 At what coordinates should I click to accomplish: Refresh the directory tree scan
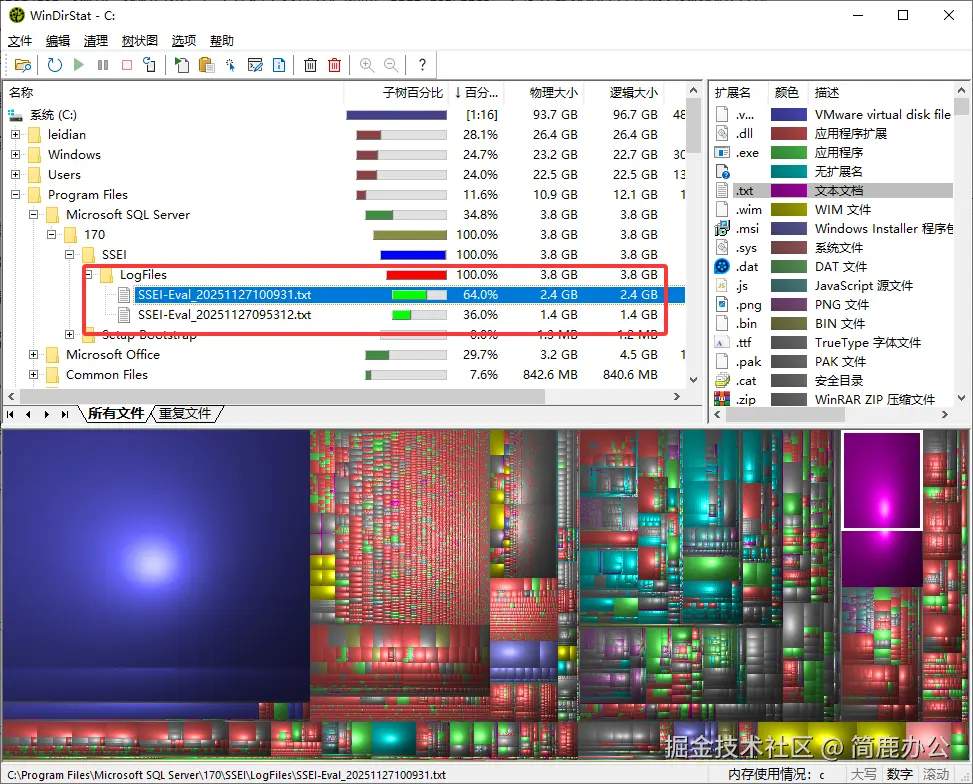(x=56, y=64)
